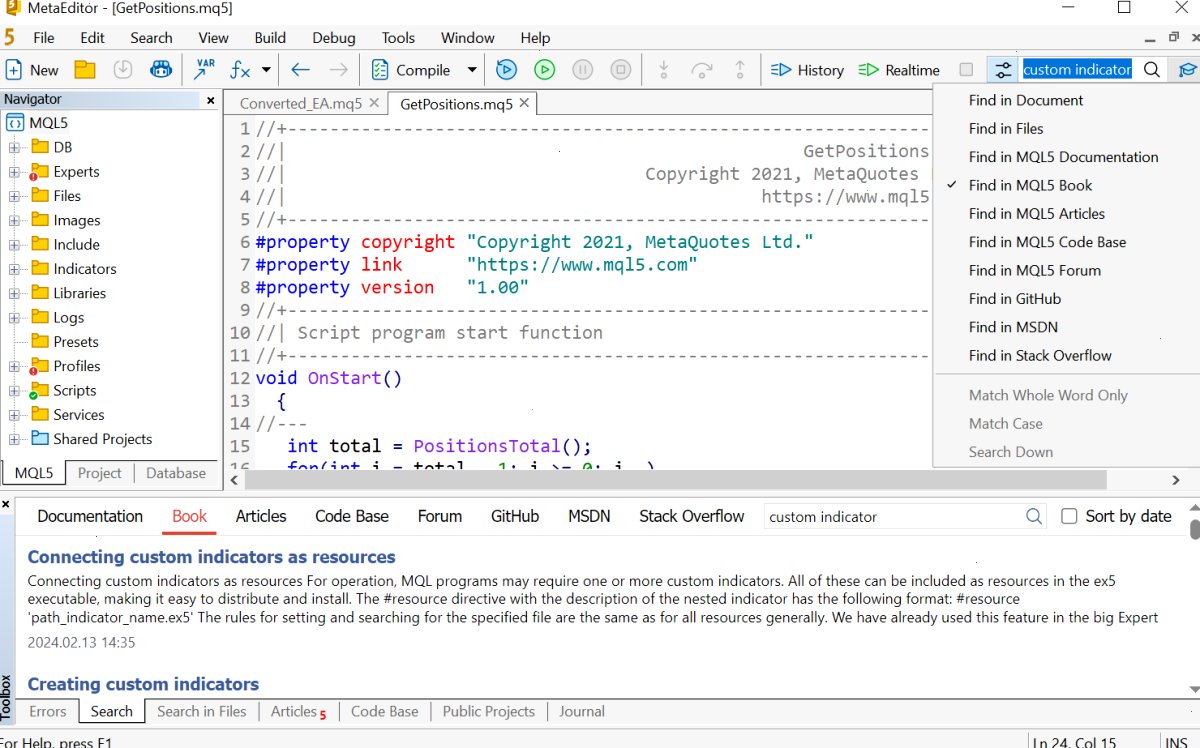The width and height of the screenshot is (1200, 748).
Task: Click the VAR insert variable icon
Action: tap(204, 70)
